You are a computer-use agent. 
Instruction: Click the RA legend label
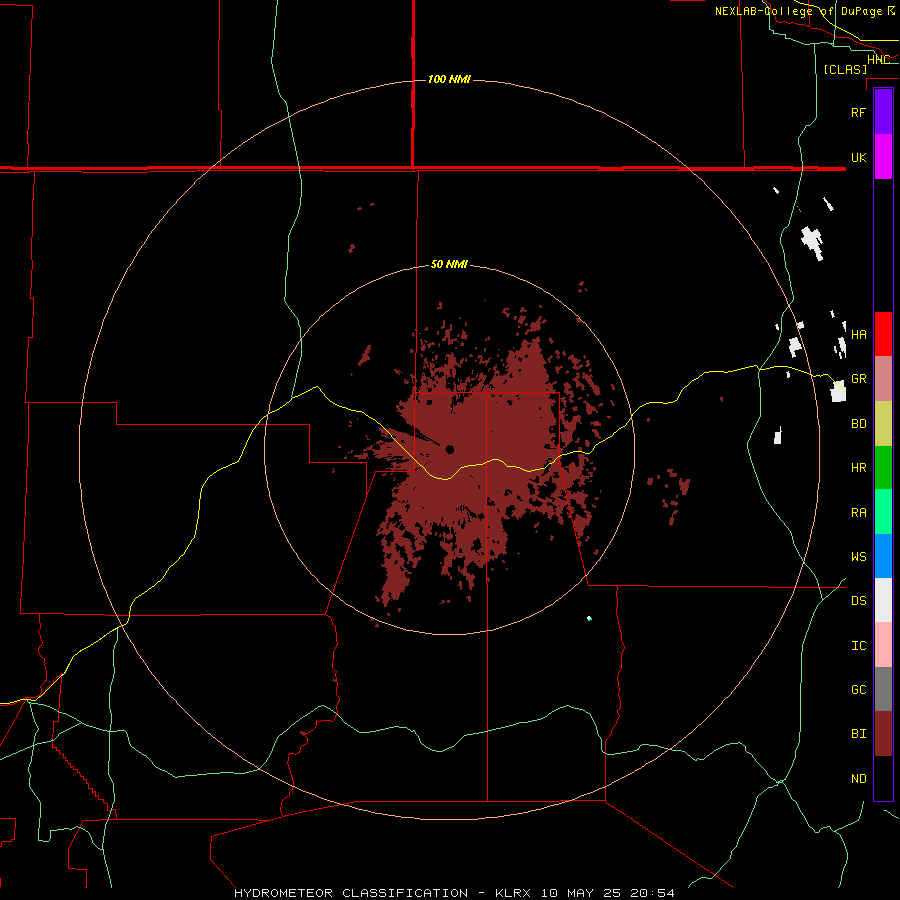(x=858, y=513)
